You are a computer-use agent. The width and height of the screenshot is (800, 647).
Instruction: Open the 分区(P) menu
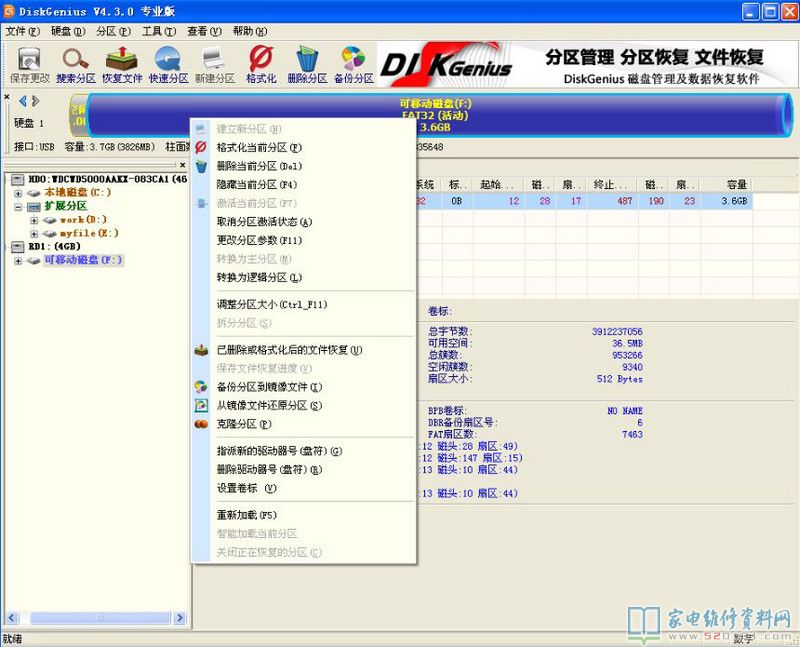113,31
